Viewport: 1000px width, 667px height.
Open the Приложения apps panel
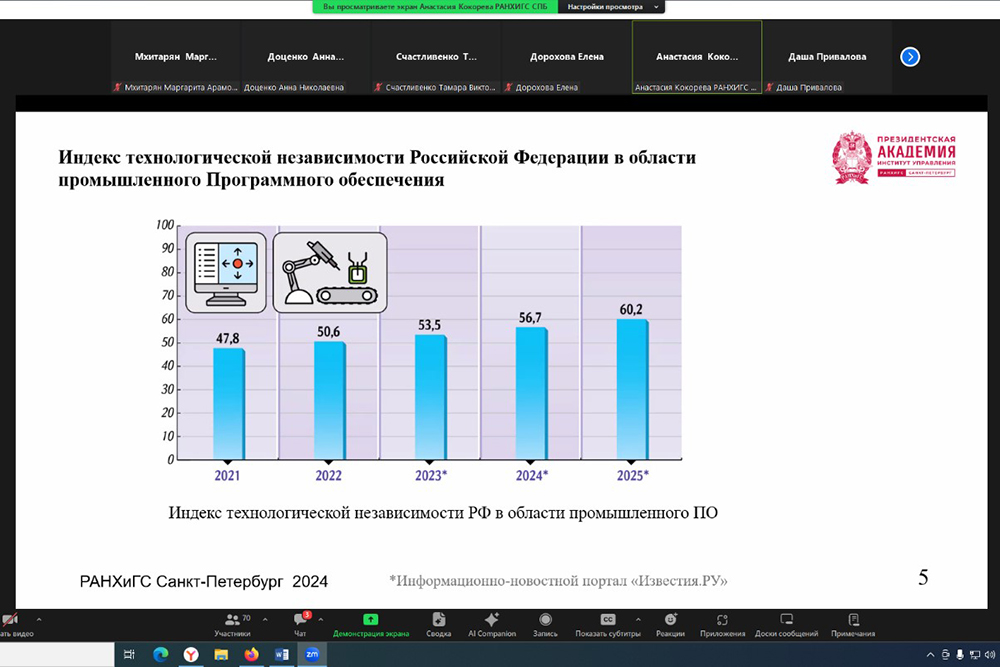pyautogui.click(x=722, y=625)
